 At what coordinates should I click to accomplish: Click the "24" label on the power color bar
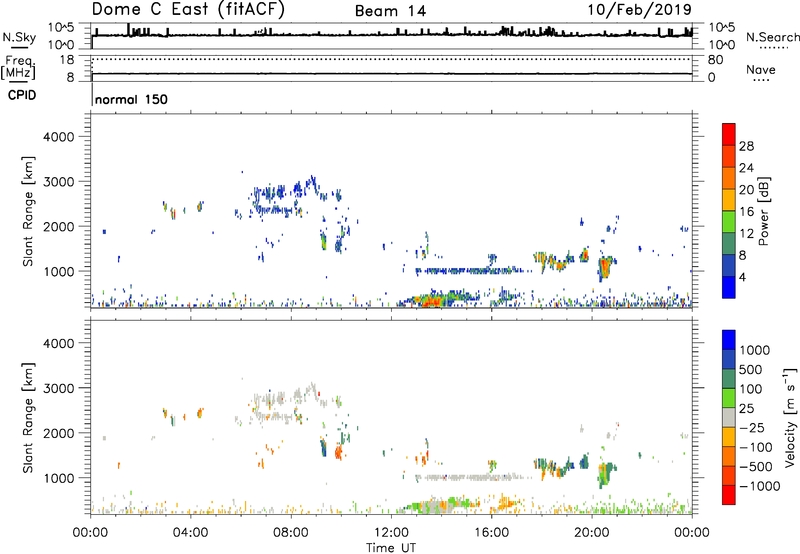pos(746,168)
